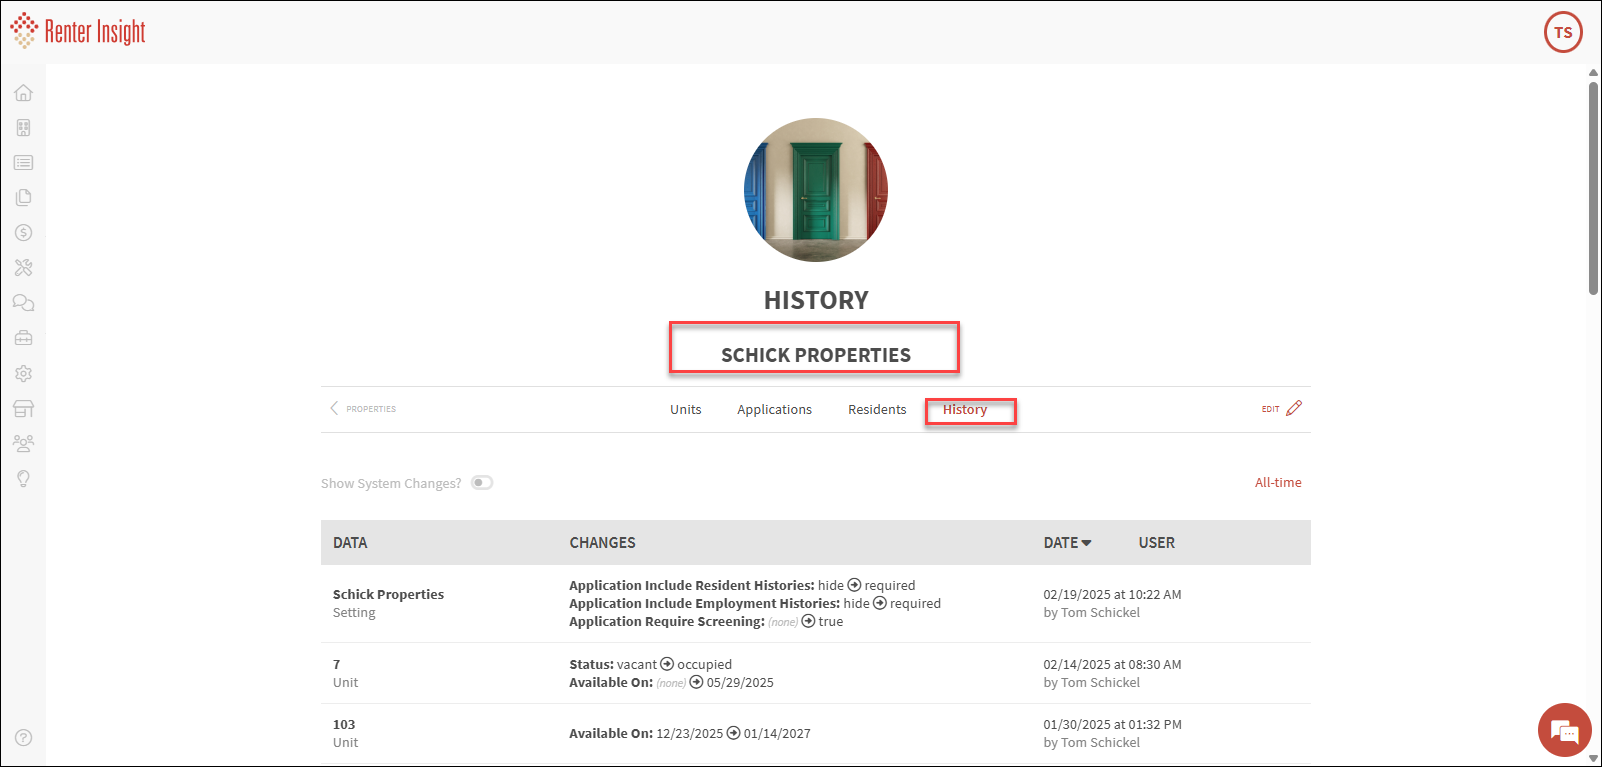Open the Maintenance tools sidebar icon
Screen dimensions: 1602x767
23,268
